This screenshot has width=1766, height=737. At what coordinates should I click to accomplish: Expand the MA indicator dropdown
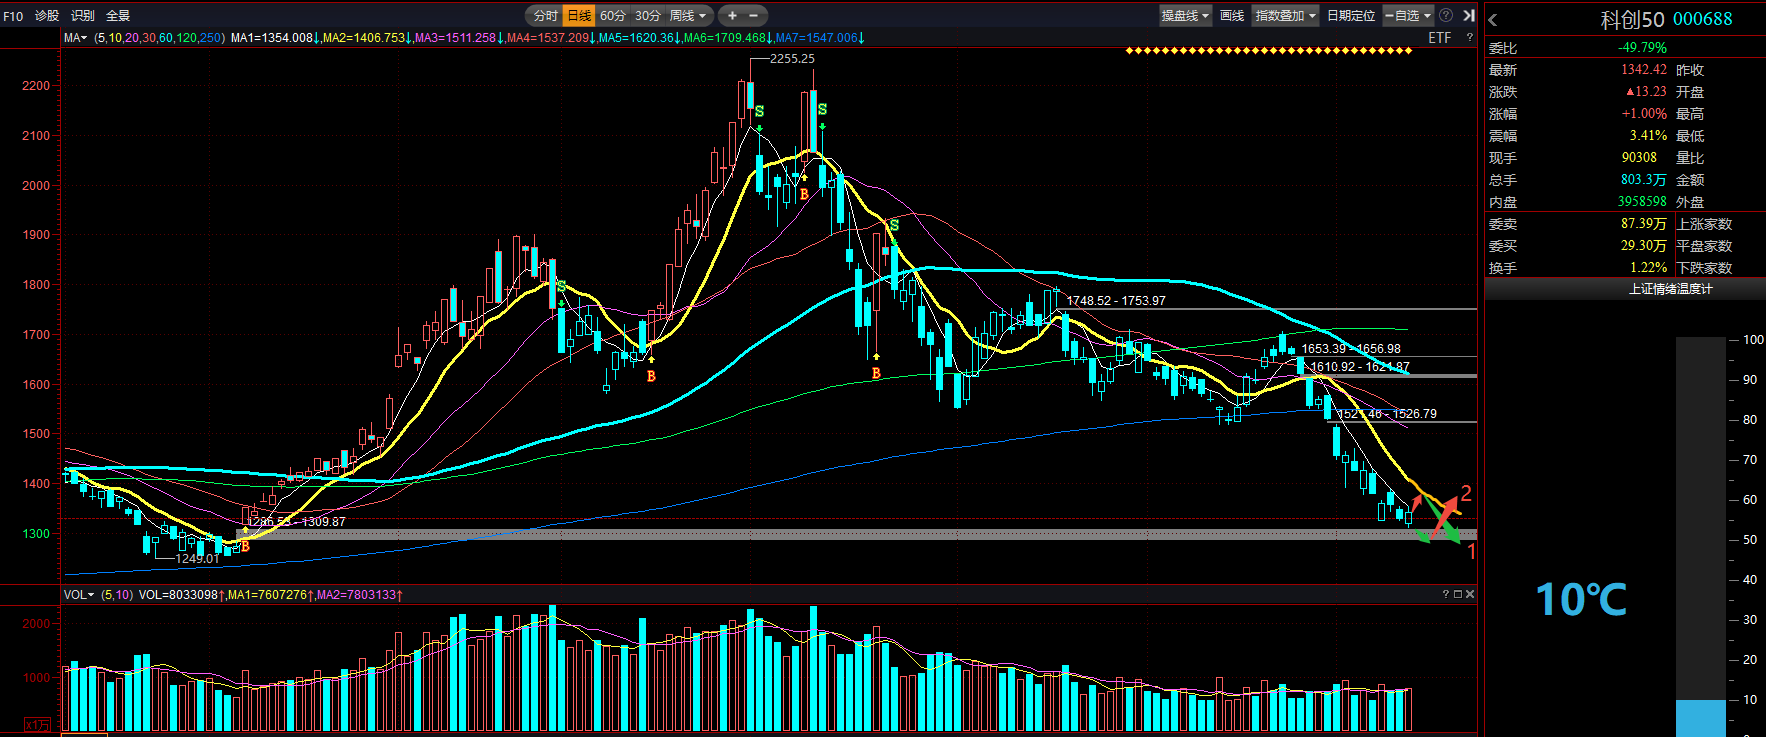(x=76, y=38)
